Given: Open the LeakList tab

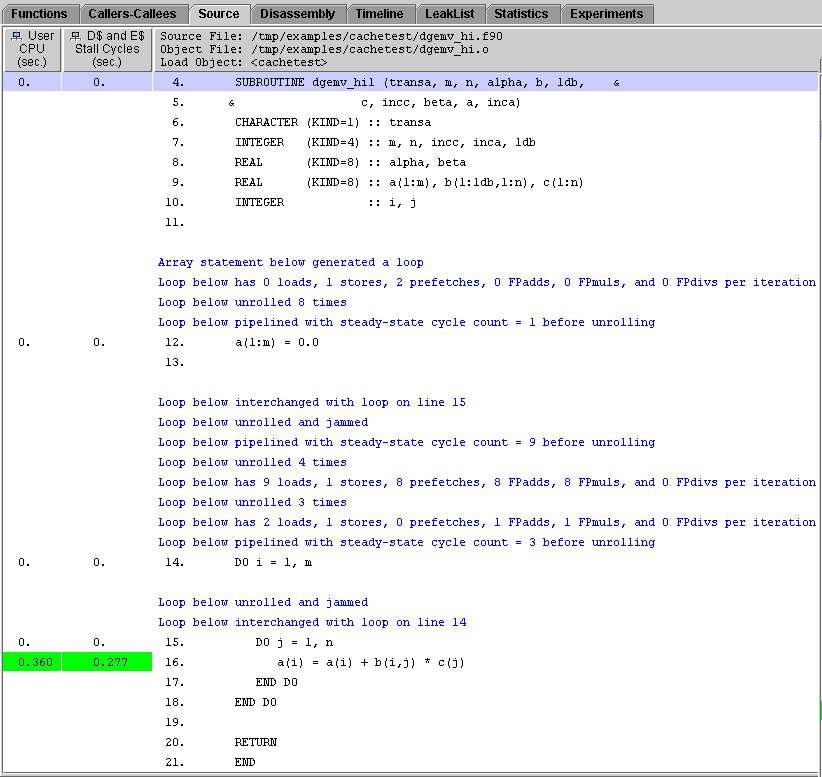Looking at the screenshot, I should pos(450,14).
